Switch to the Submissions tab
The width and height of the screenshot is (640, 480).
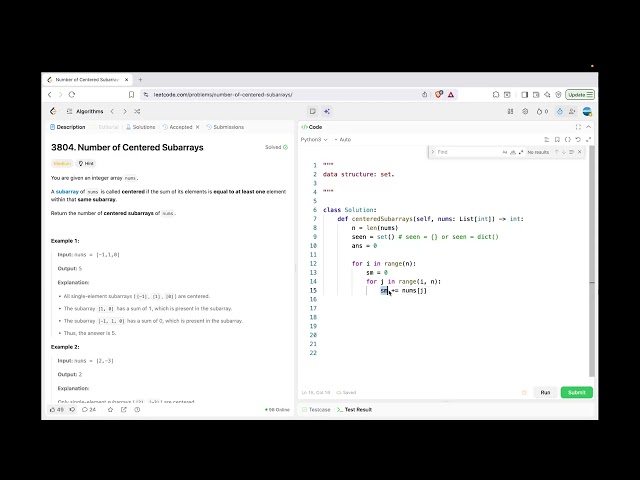point(225,127)
